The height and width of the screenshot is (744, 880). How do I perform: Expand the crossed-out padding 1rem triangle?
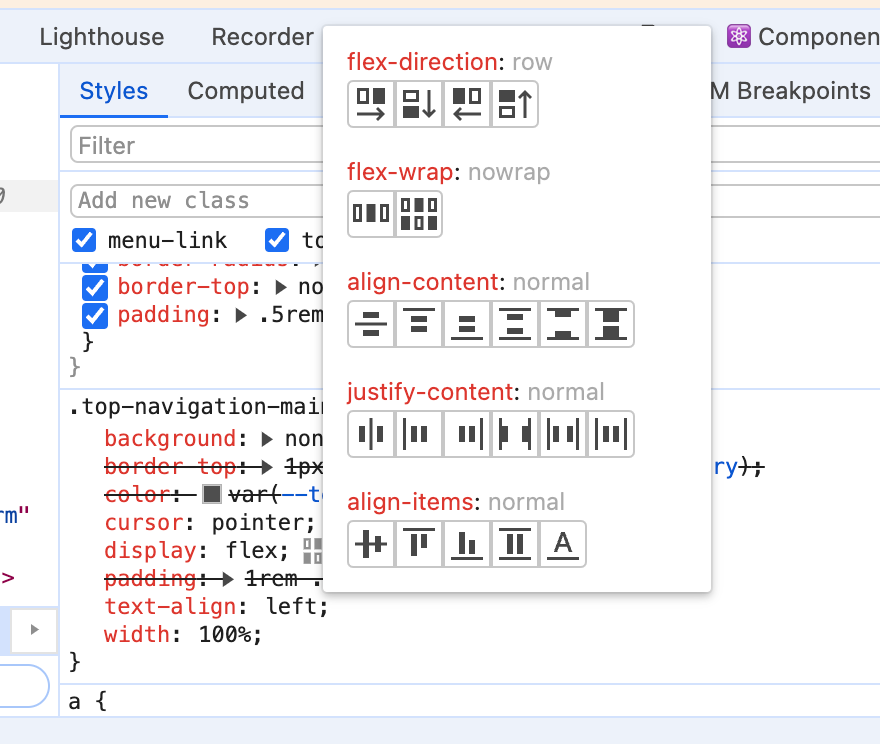pyautogui.click(x=228, y=579)
